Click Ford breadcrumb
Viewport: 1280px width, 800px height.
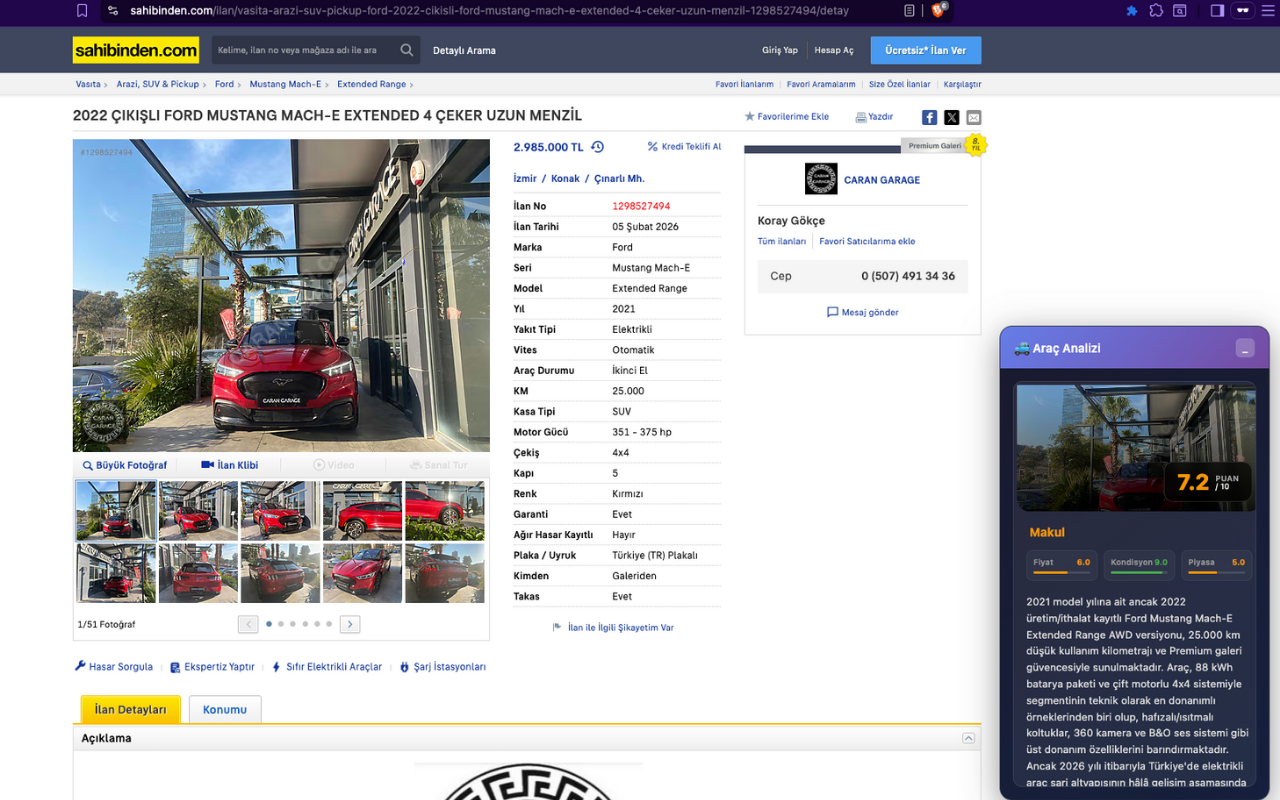coord(224,84)
